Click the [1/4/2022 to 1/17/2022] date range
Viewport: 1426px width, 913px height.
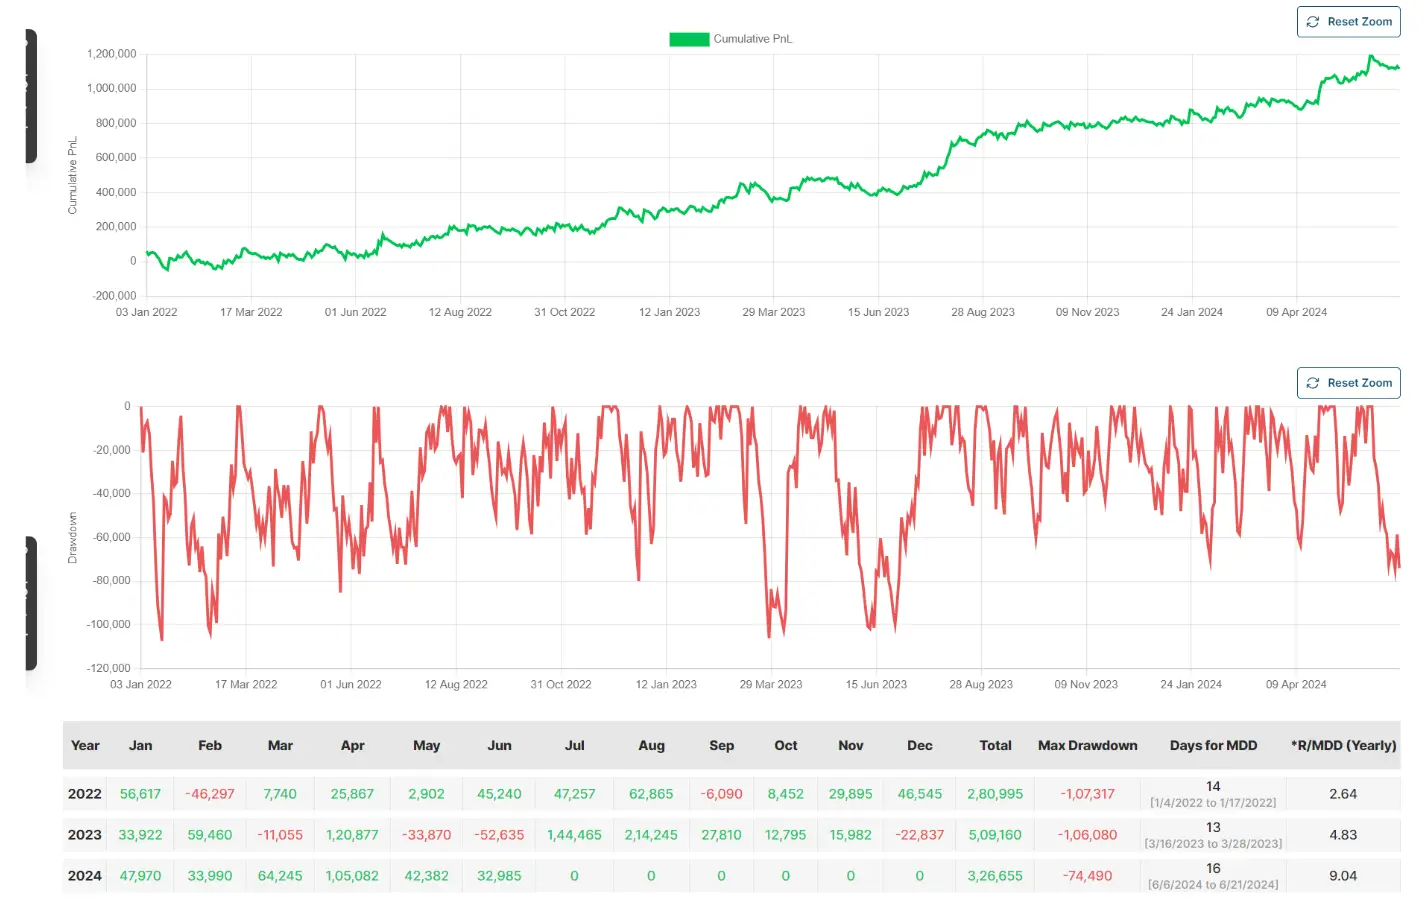1213,803
